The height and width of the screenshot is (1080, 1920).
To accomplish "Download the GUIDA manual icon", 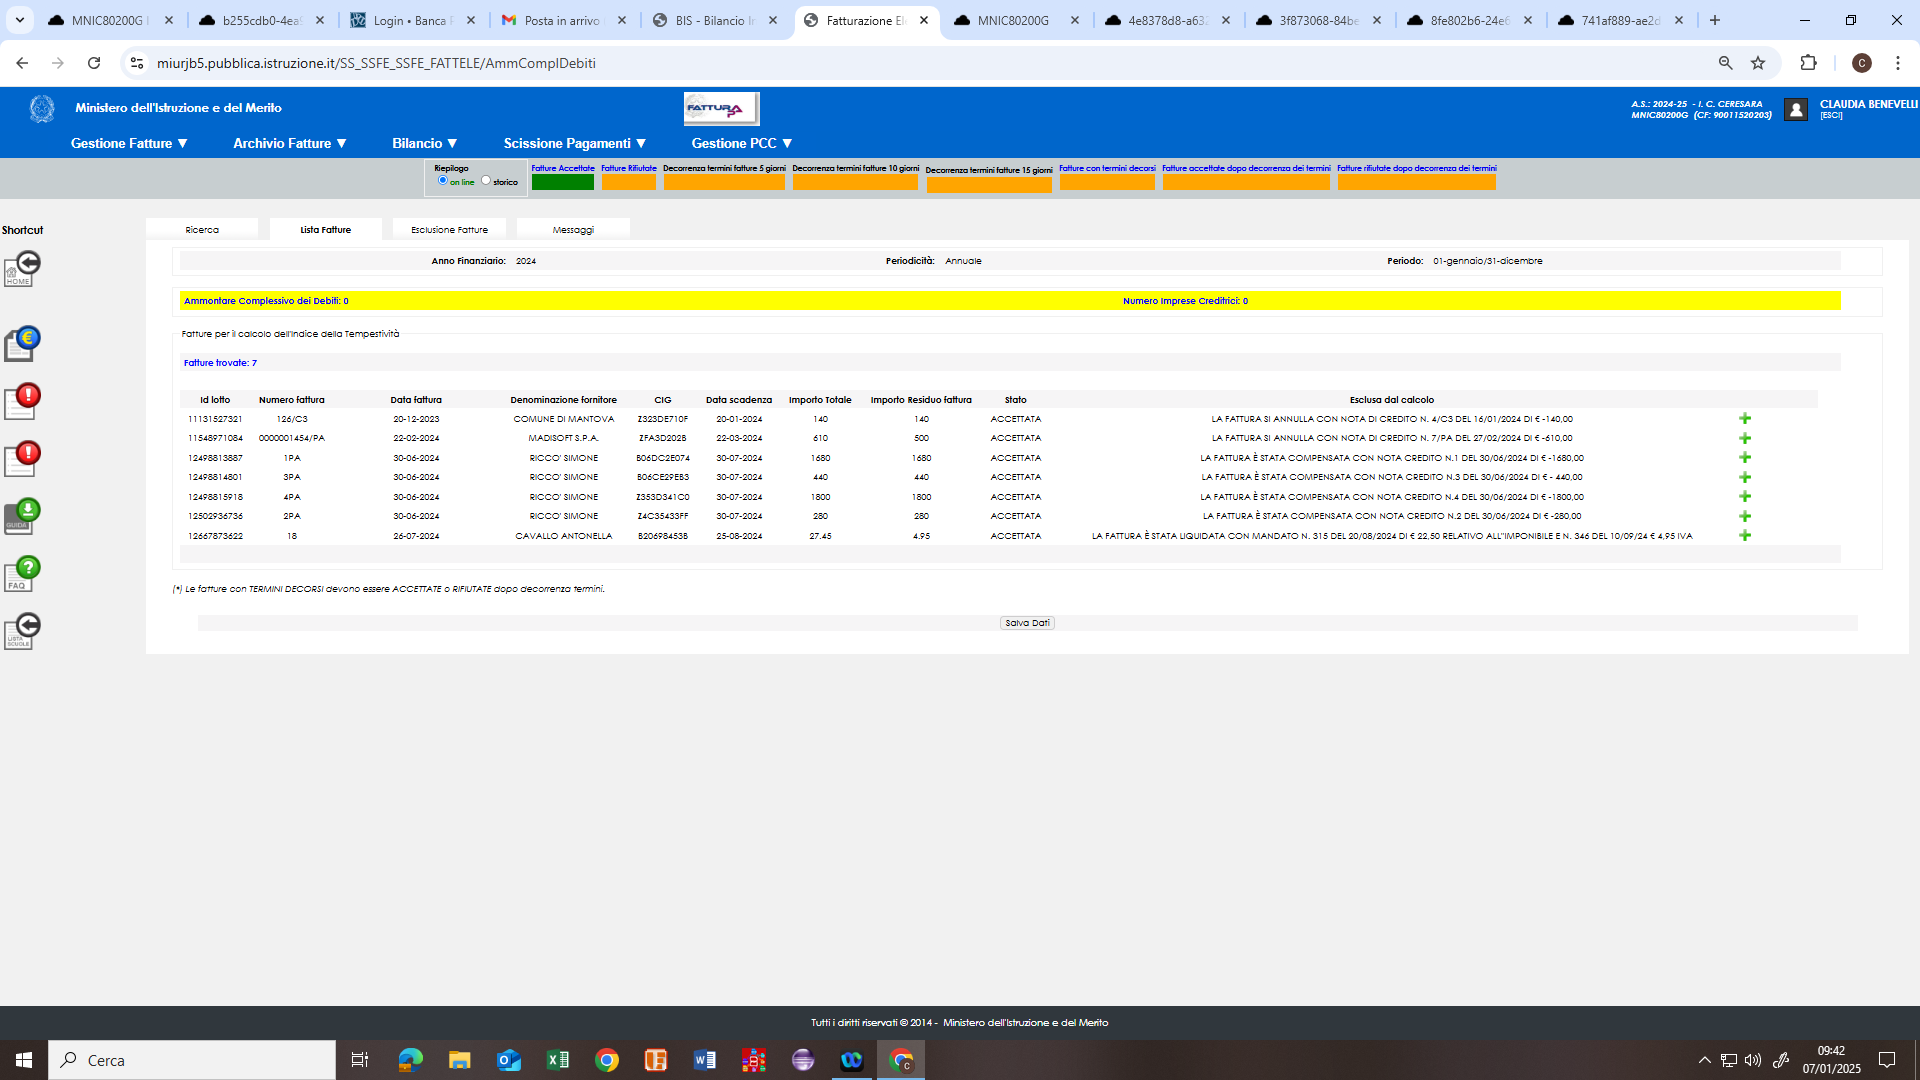I will pos(22,516).
